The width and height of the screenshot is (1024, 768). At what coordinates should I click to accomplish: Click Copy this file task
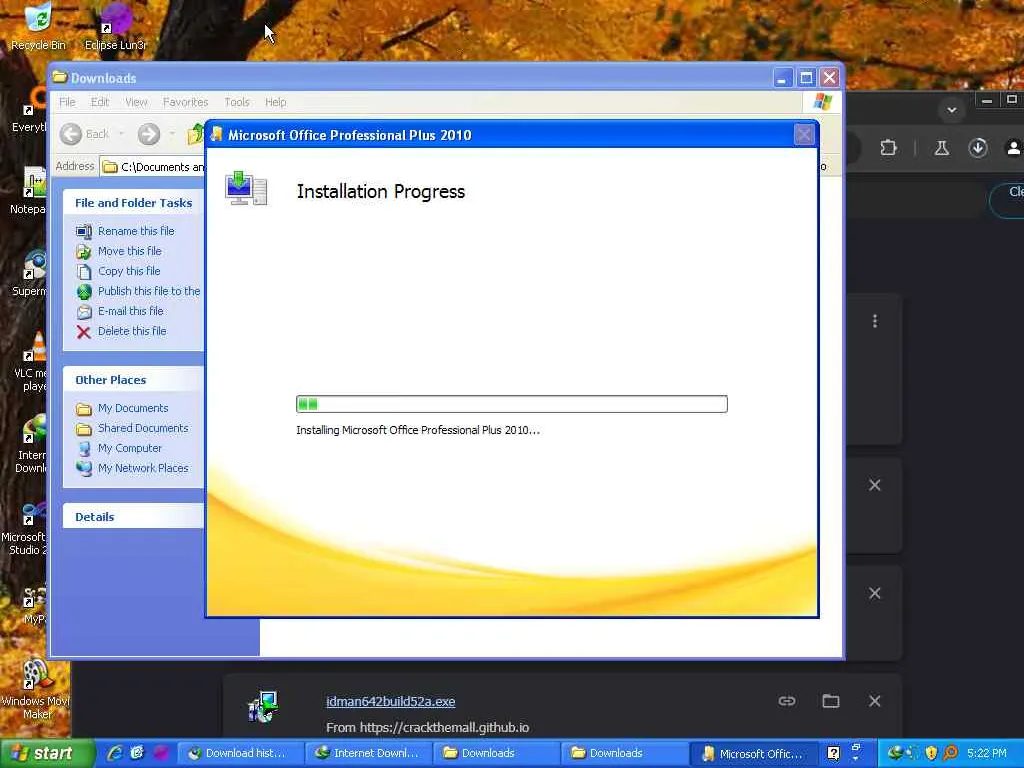129,271
